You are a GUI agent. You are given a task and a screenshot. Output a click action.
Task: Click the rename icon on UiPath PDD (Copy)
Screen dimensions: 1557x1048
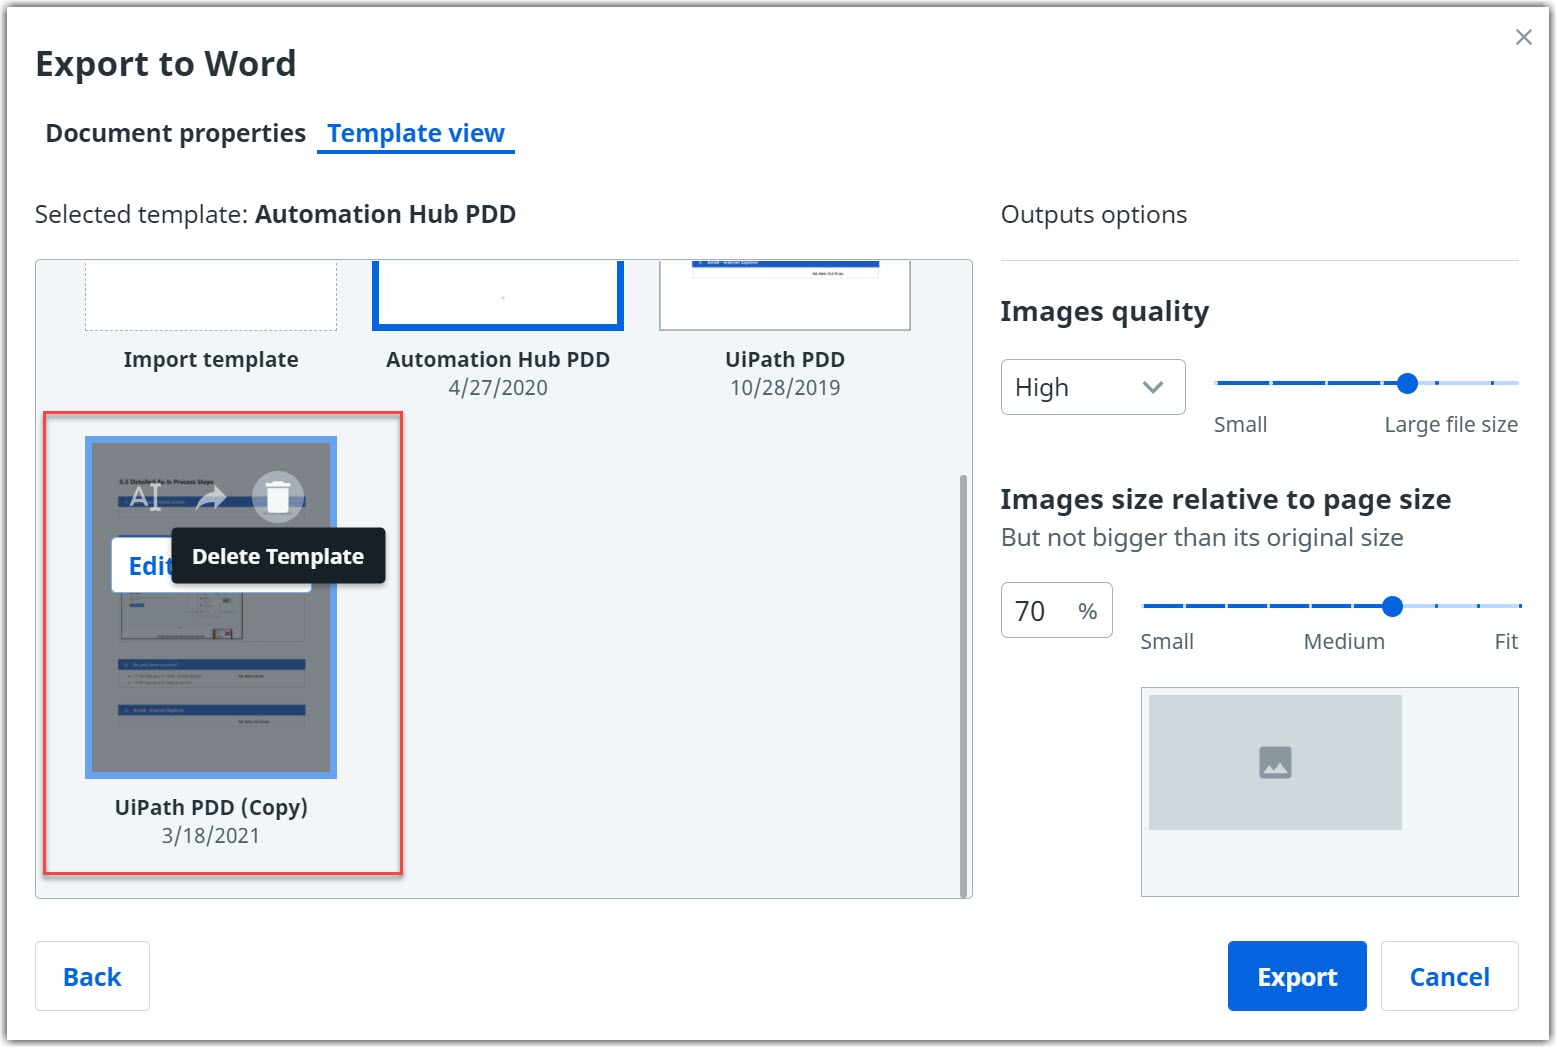[146, 496]
